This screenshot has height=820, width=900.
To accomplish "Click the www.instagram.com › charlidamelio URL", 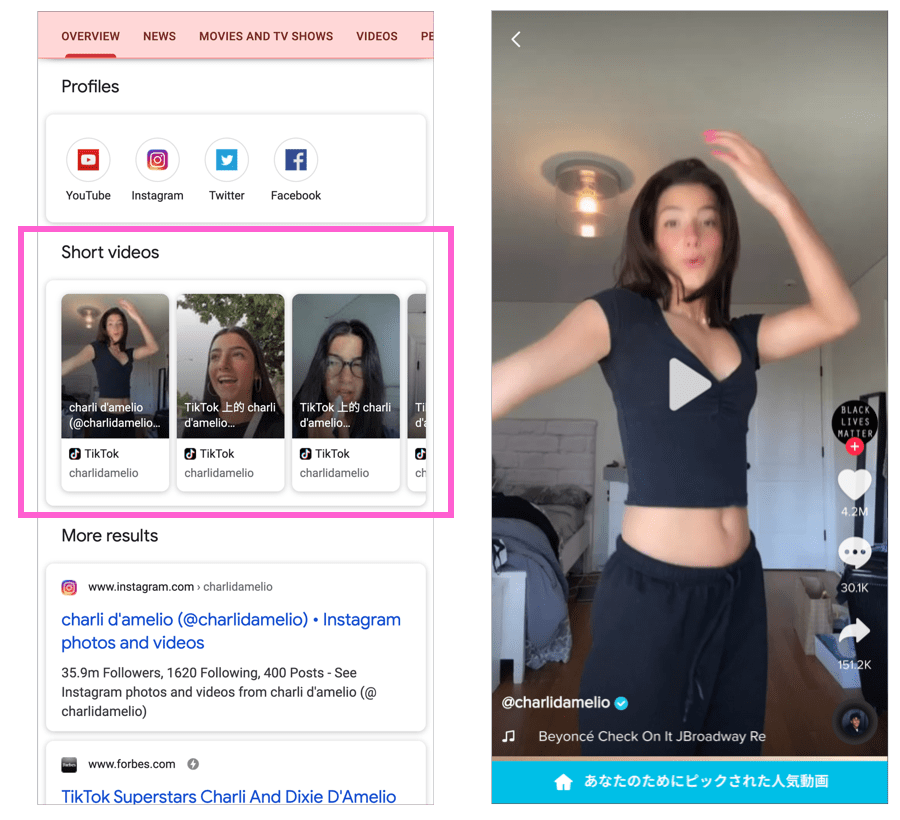I will tap(180, 587).
